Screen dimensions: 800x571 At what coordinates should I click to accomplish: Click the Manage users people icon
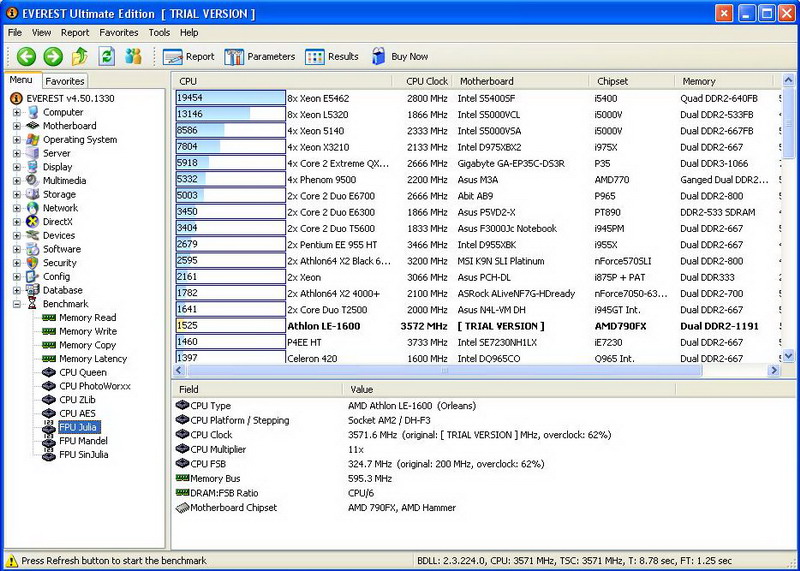(x=133, y=56)
